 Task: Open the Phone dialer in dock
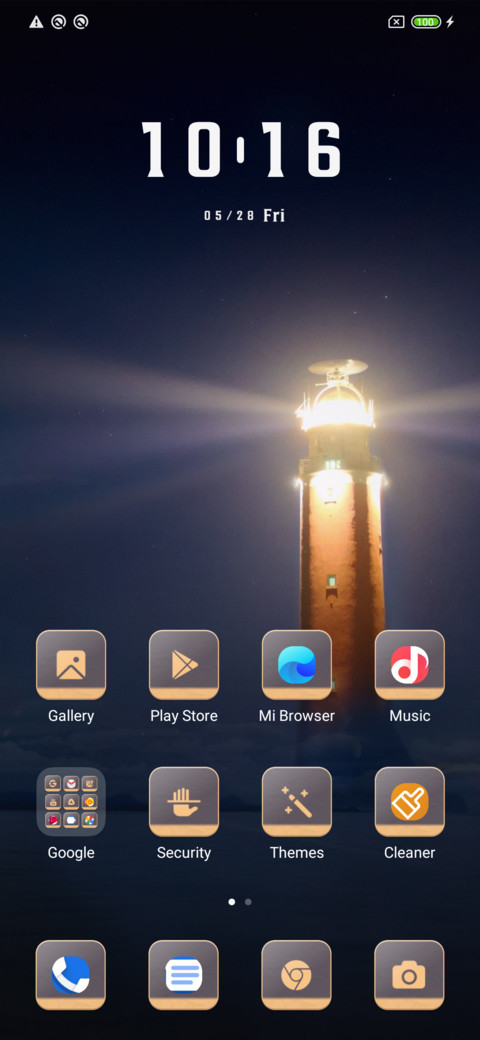pos(71,975)
